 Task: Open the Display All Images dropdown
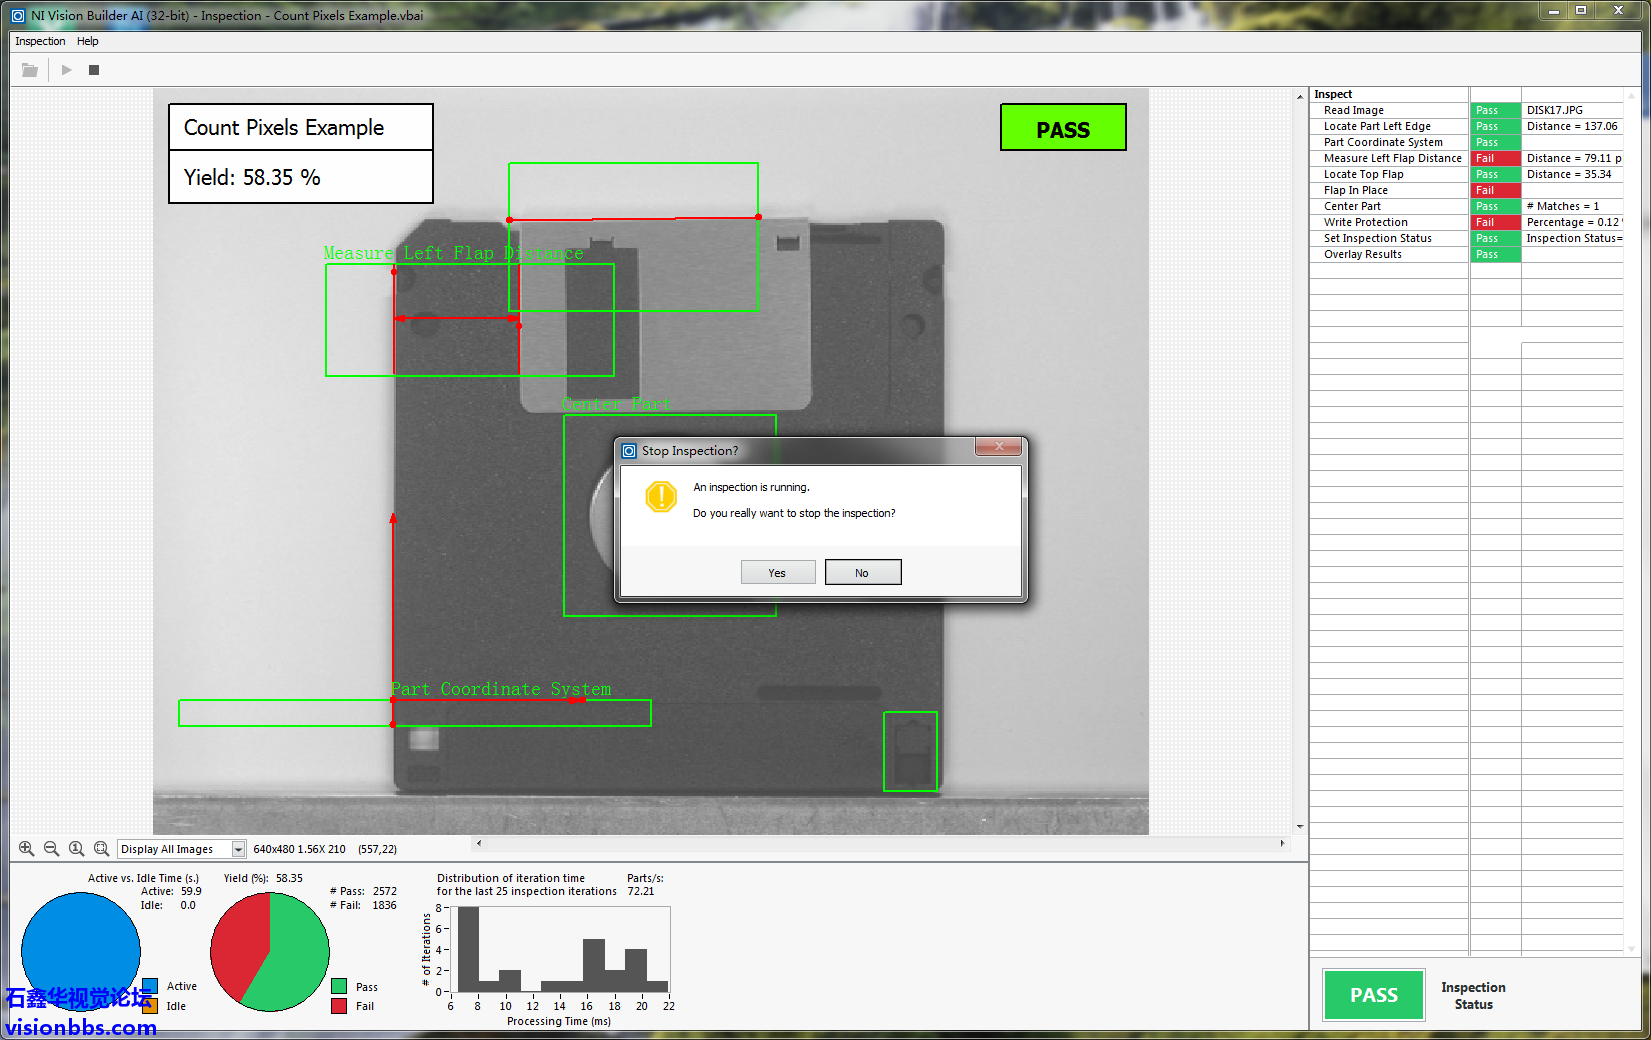(x=238, y=849)
